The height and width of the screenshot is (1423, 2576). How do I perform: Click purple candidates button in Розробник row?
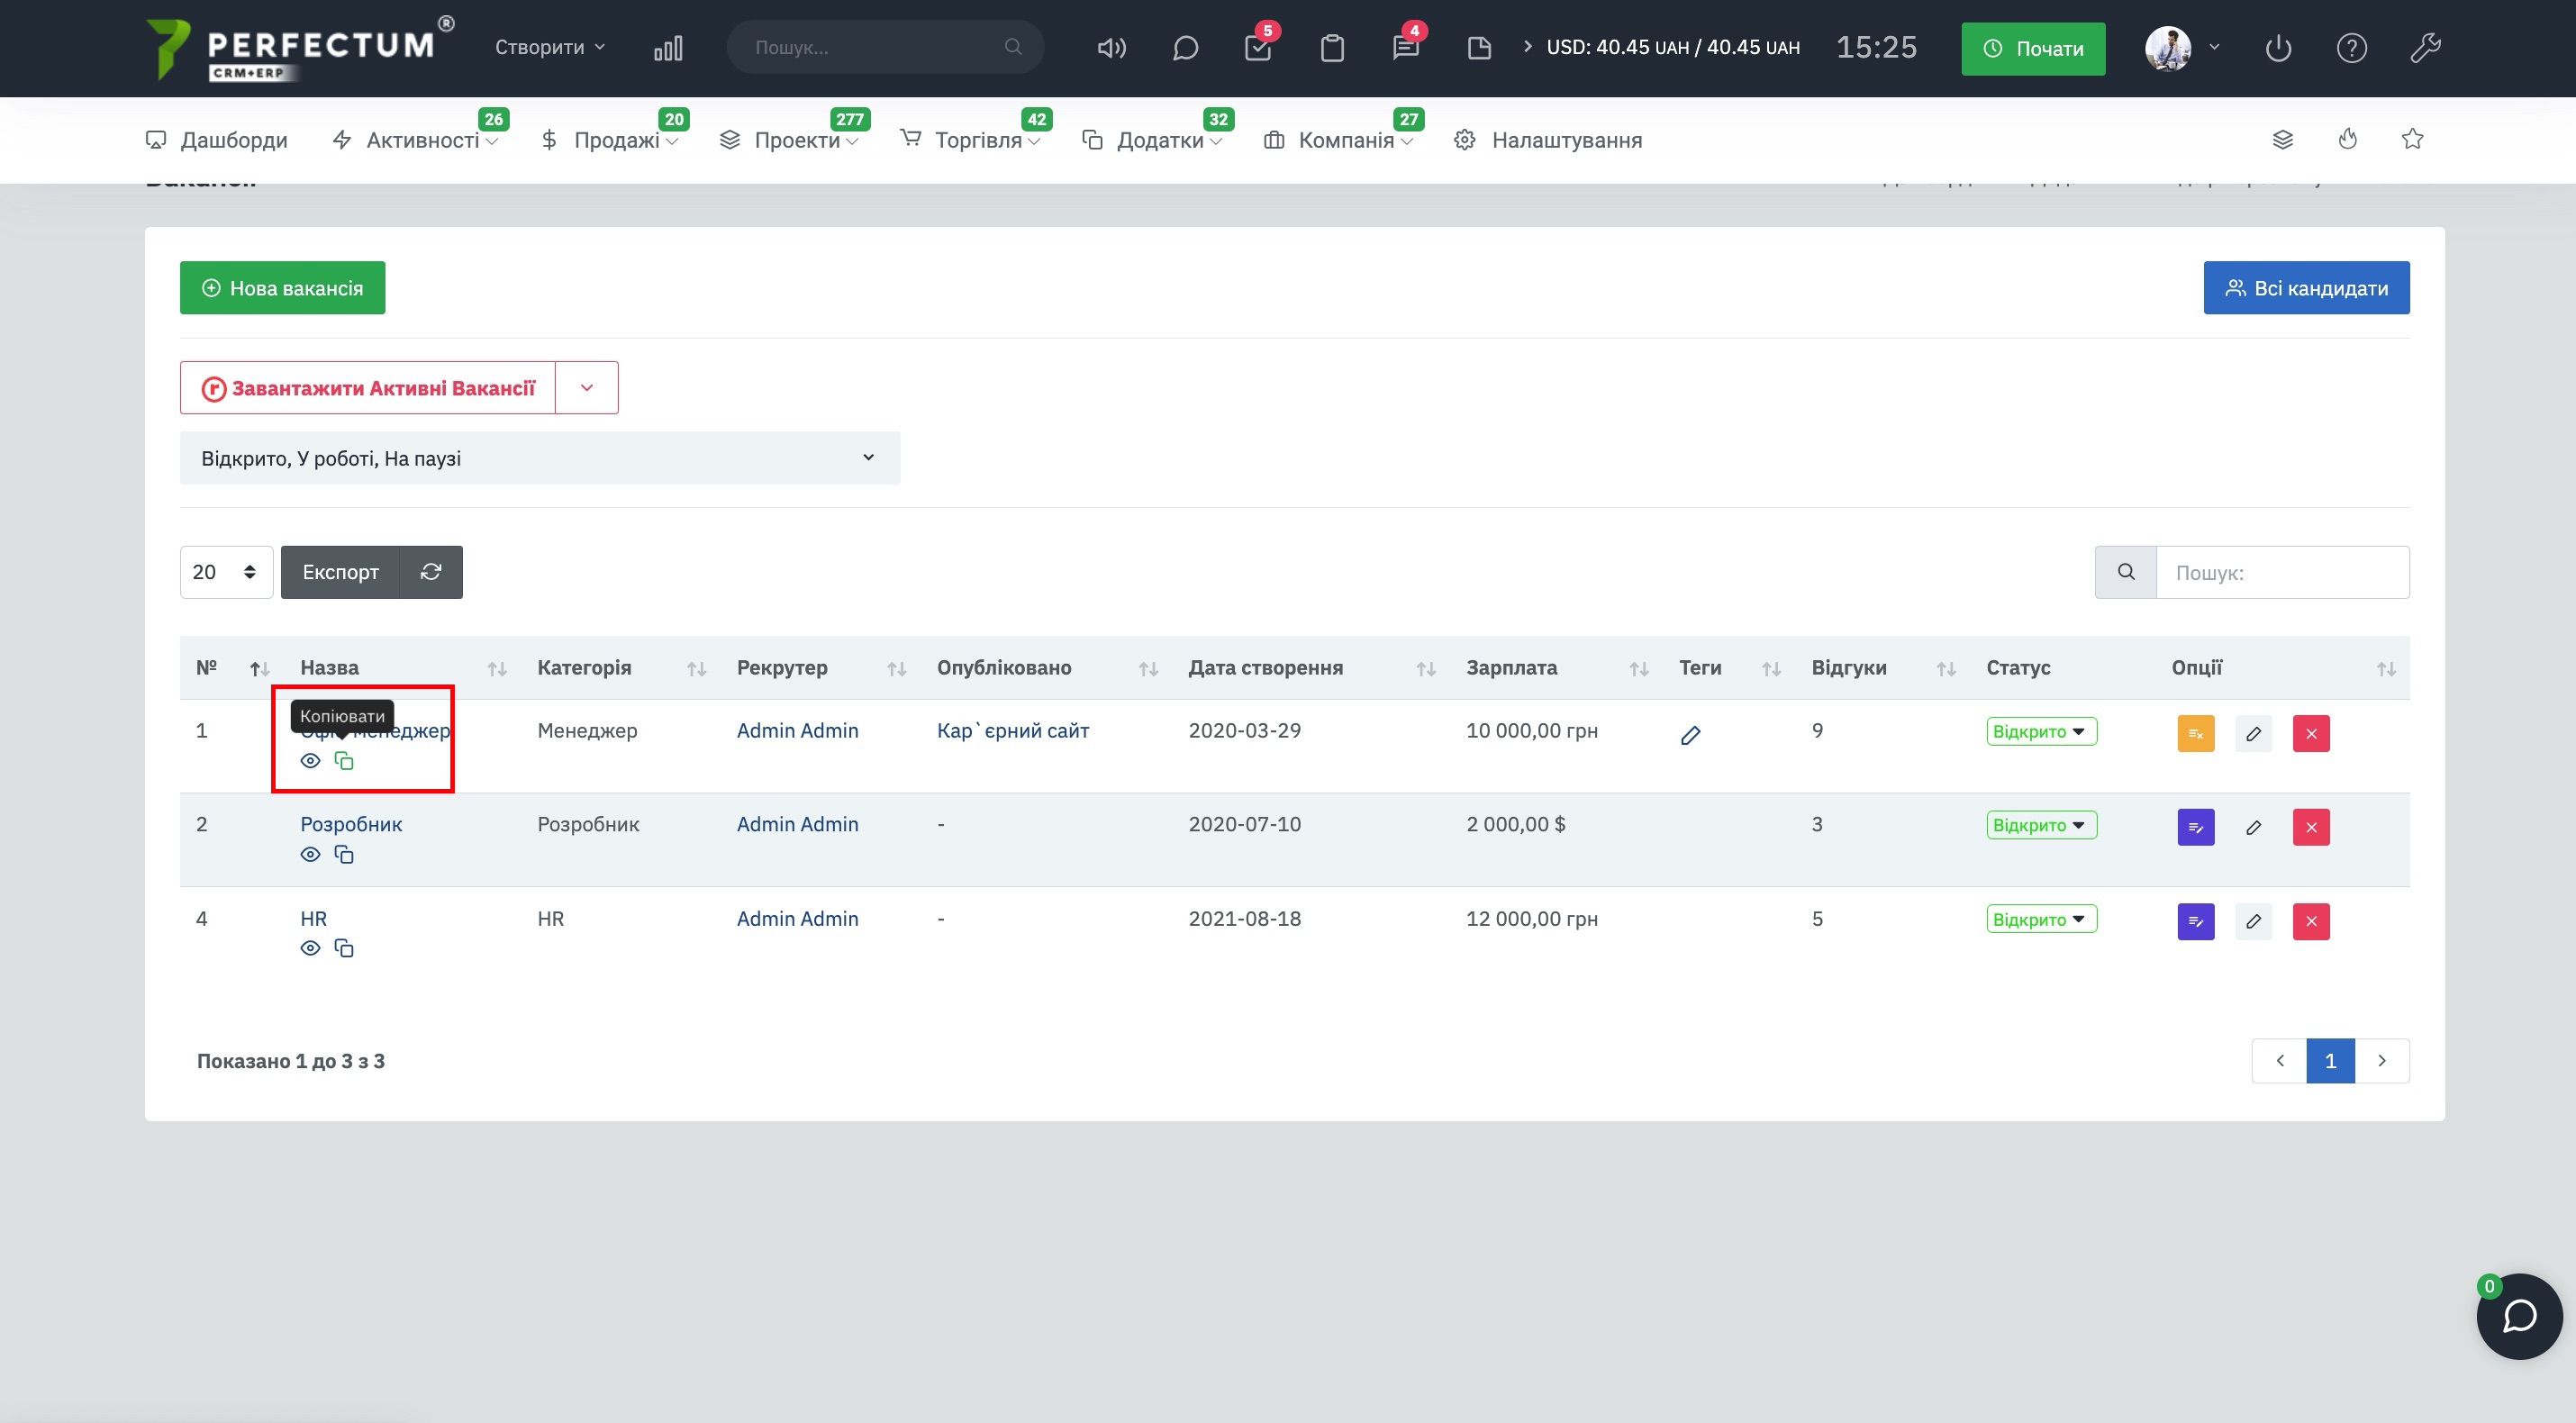coord(2196,827)
